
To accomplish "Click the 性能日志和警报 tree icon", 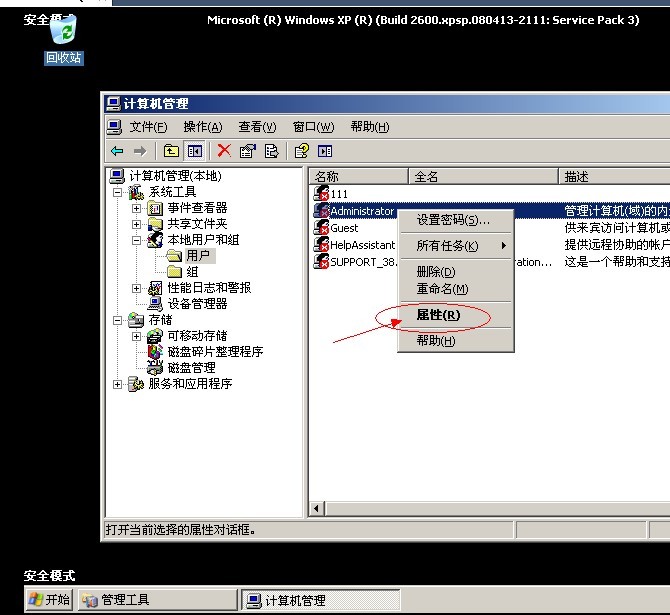I will [x=155, y=288].
